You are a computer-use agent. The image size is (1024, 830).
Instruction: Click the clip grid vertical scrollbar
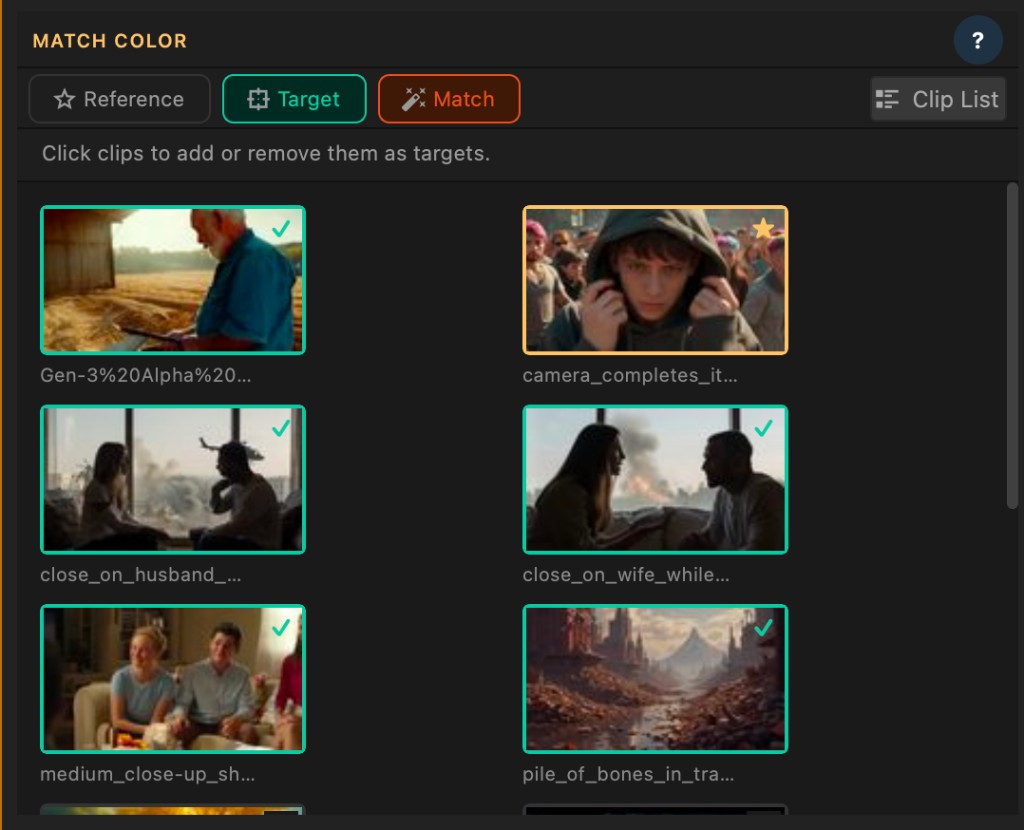coord(1012,345)
